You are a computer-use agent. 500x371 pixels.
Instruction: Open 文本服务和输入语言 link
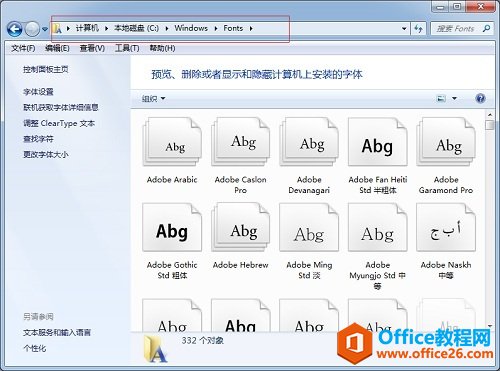coord(57,332)
